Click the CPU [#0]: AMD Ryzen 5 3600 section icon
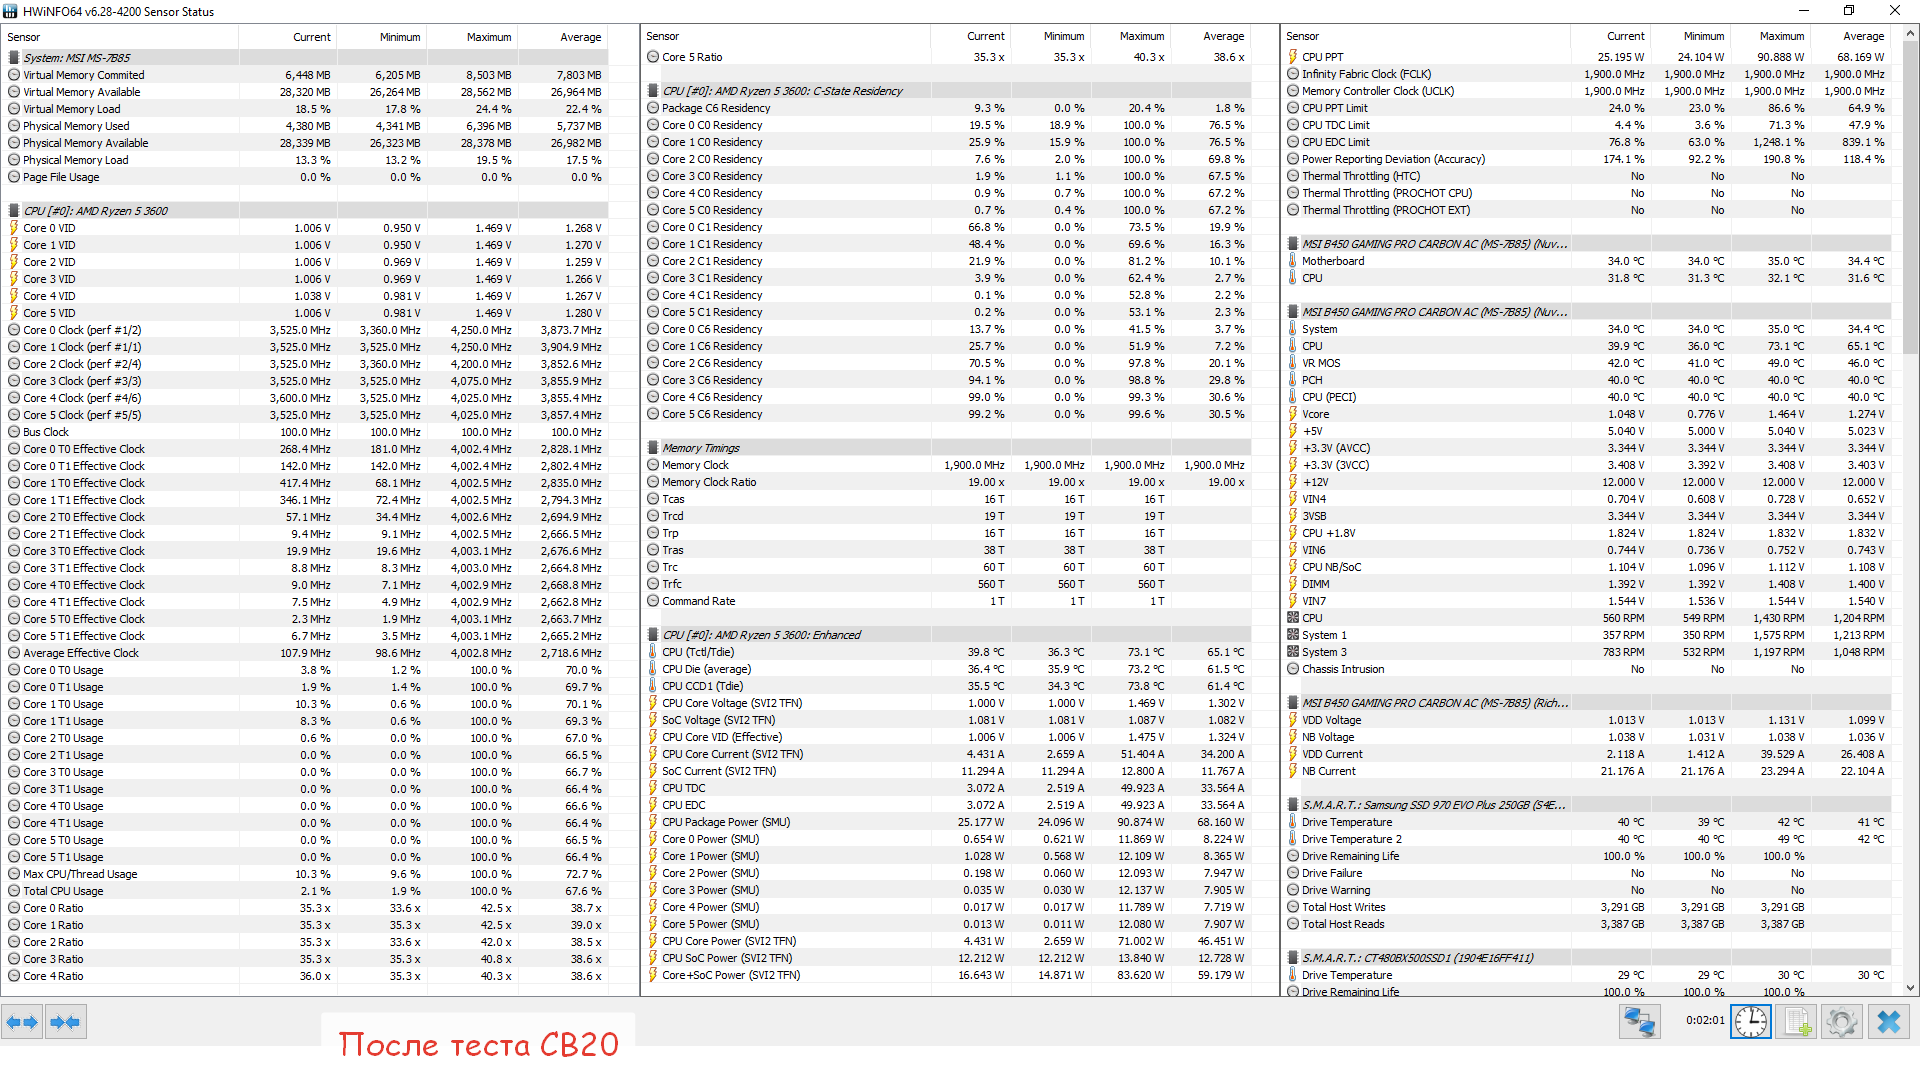 [14, 211]
